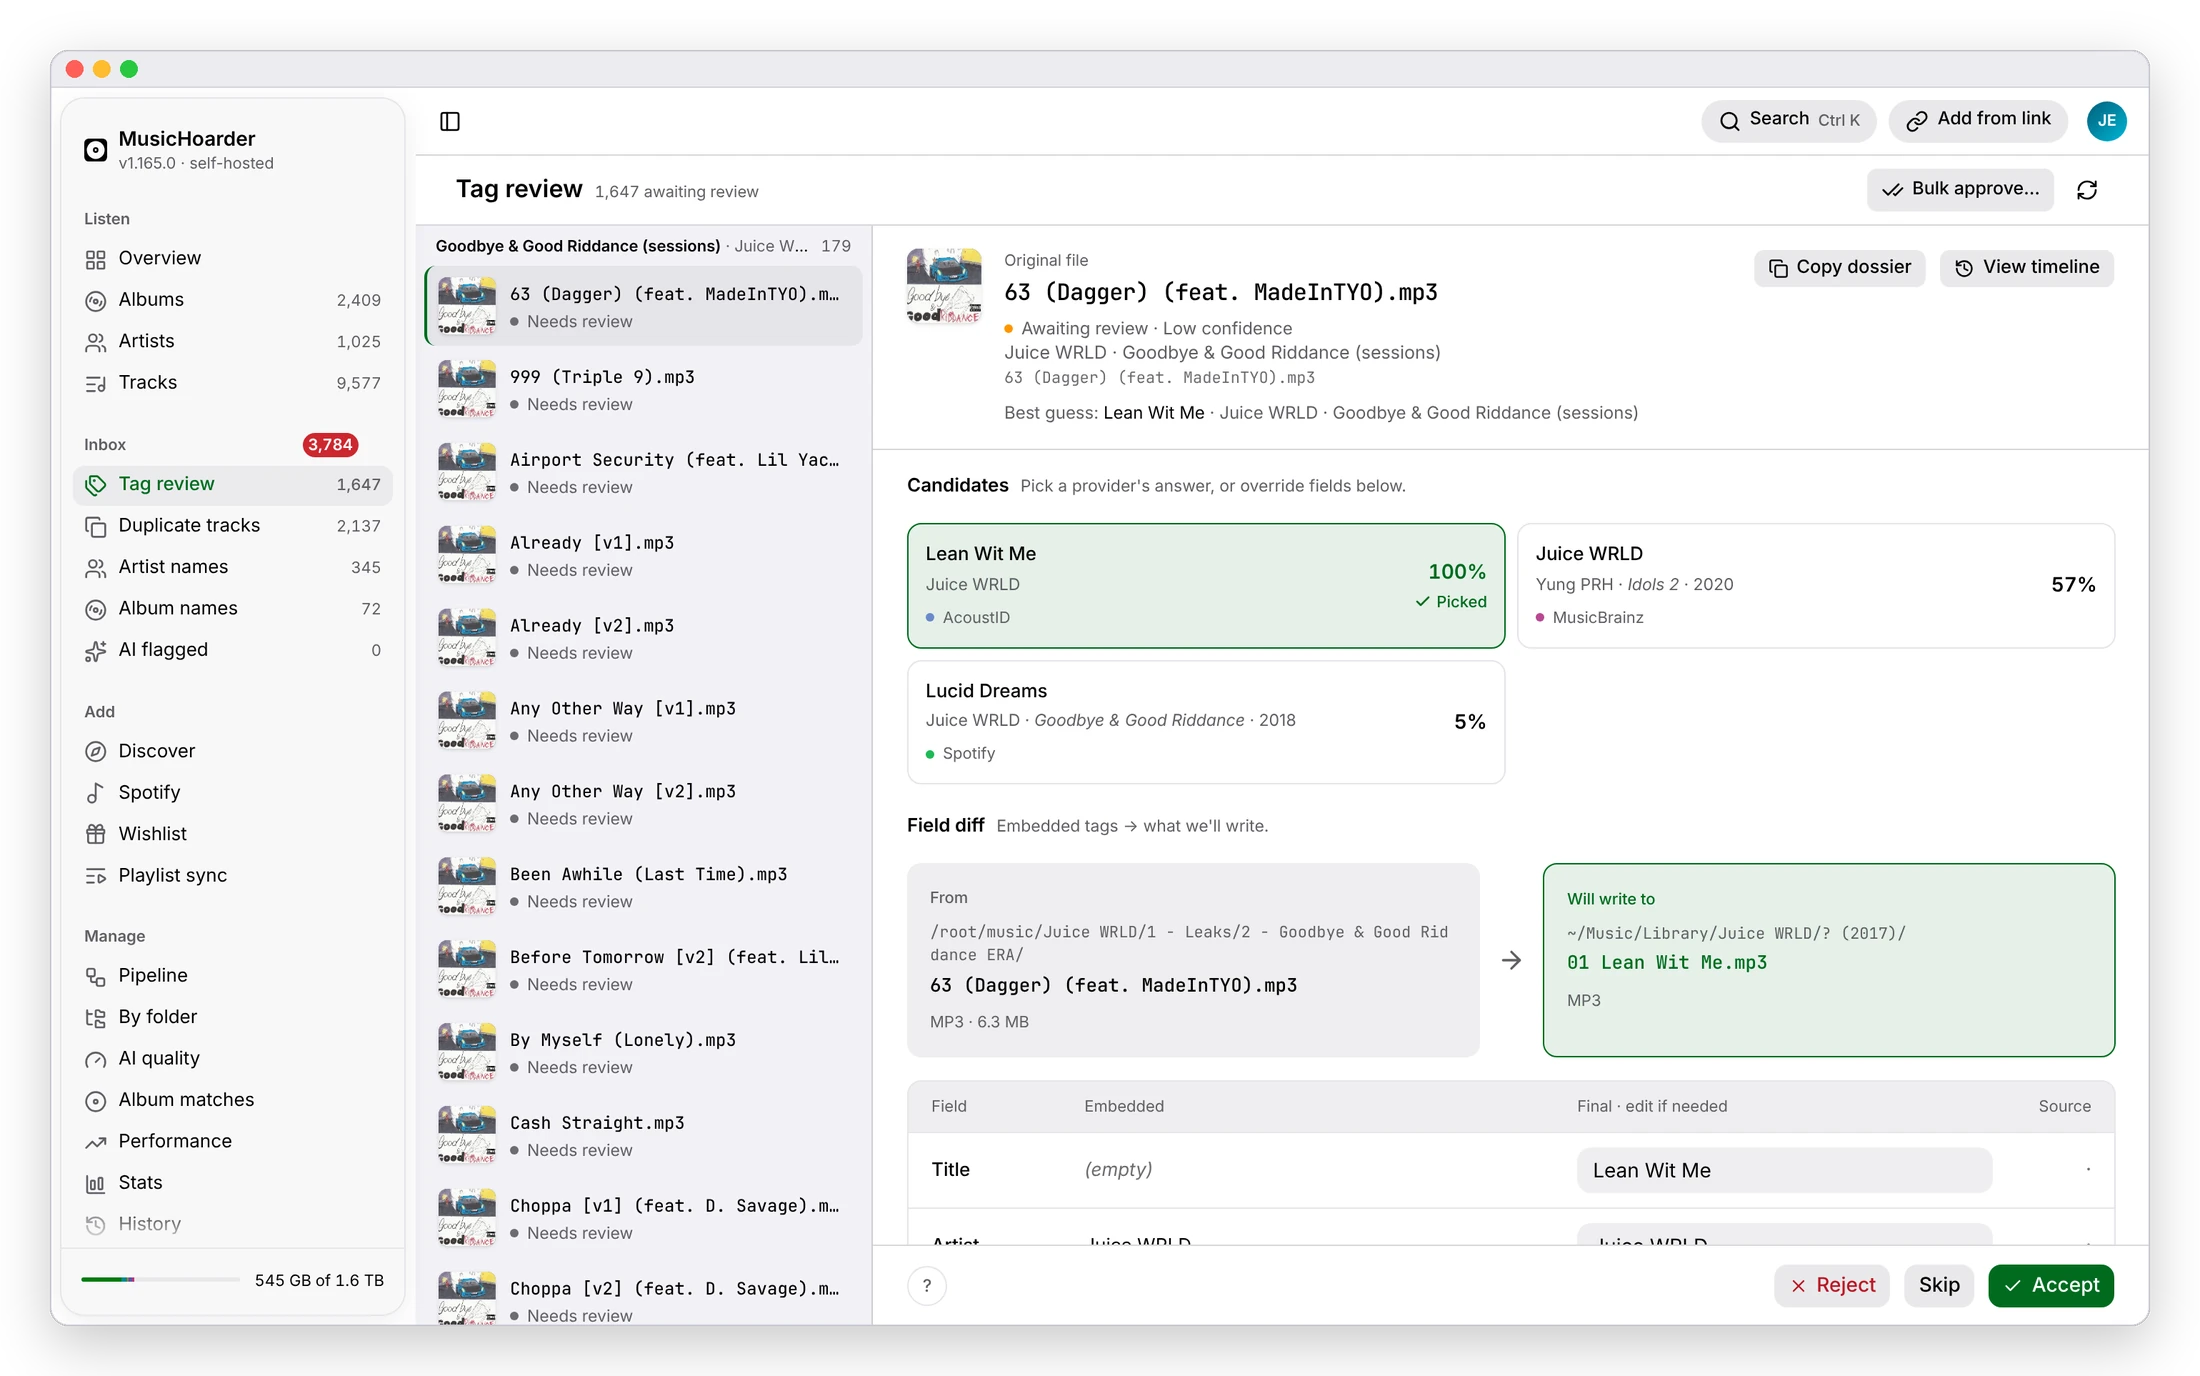Reject this tag suggestion
Viewport: 2200px width, 1376px height.
point(1832,1286)
